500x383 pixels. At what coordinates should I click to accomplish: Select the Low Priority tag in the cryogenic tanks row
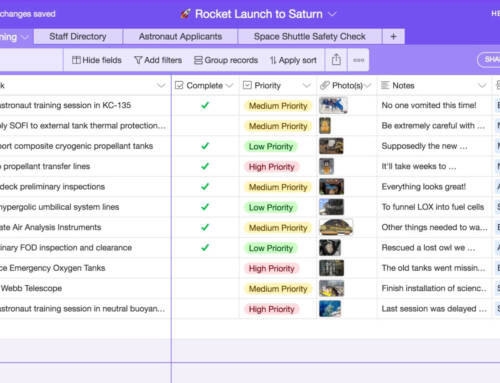click(271, 146)
